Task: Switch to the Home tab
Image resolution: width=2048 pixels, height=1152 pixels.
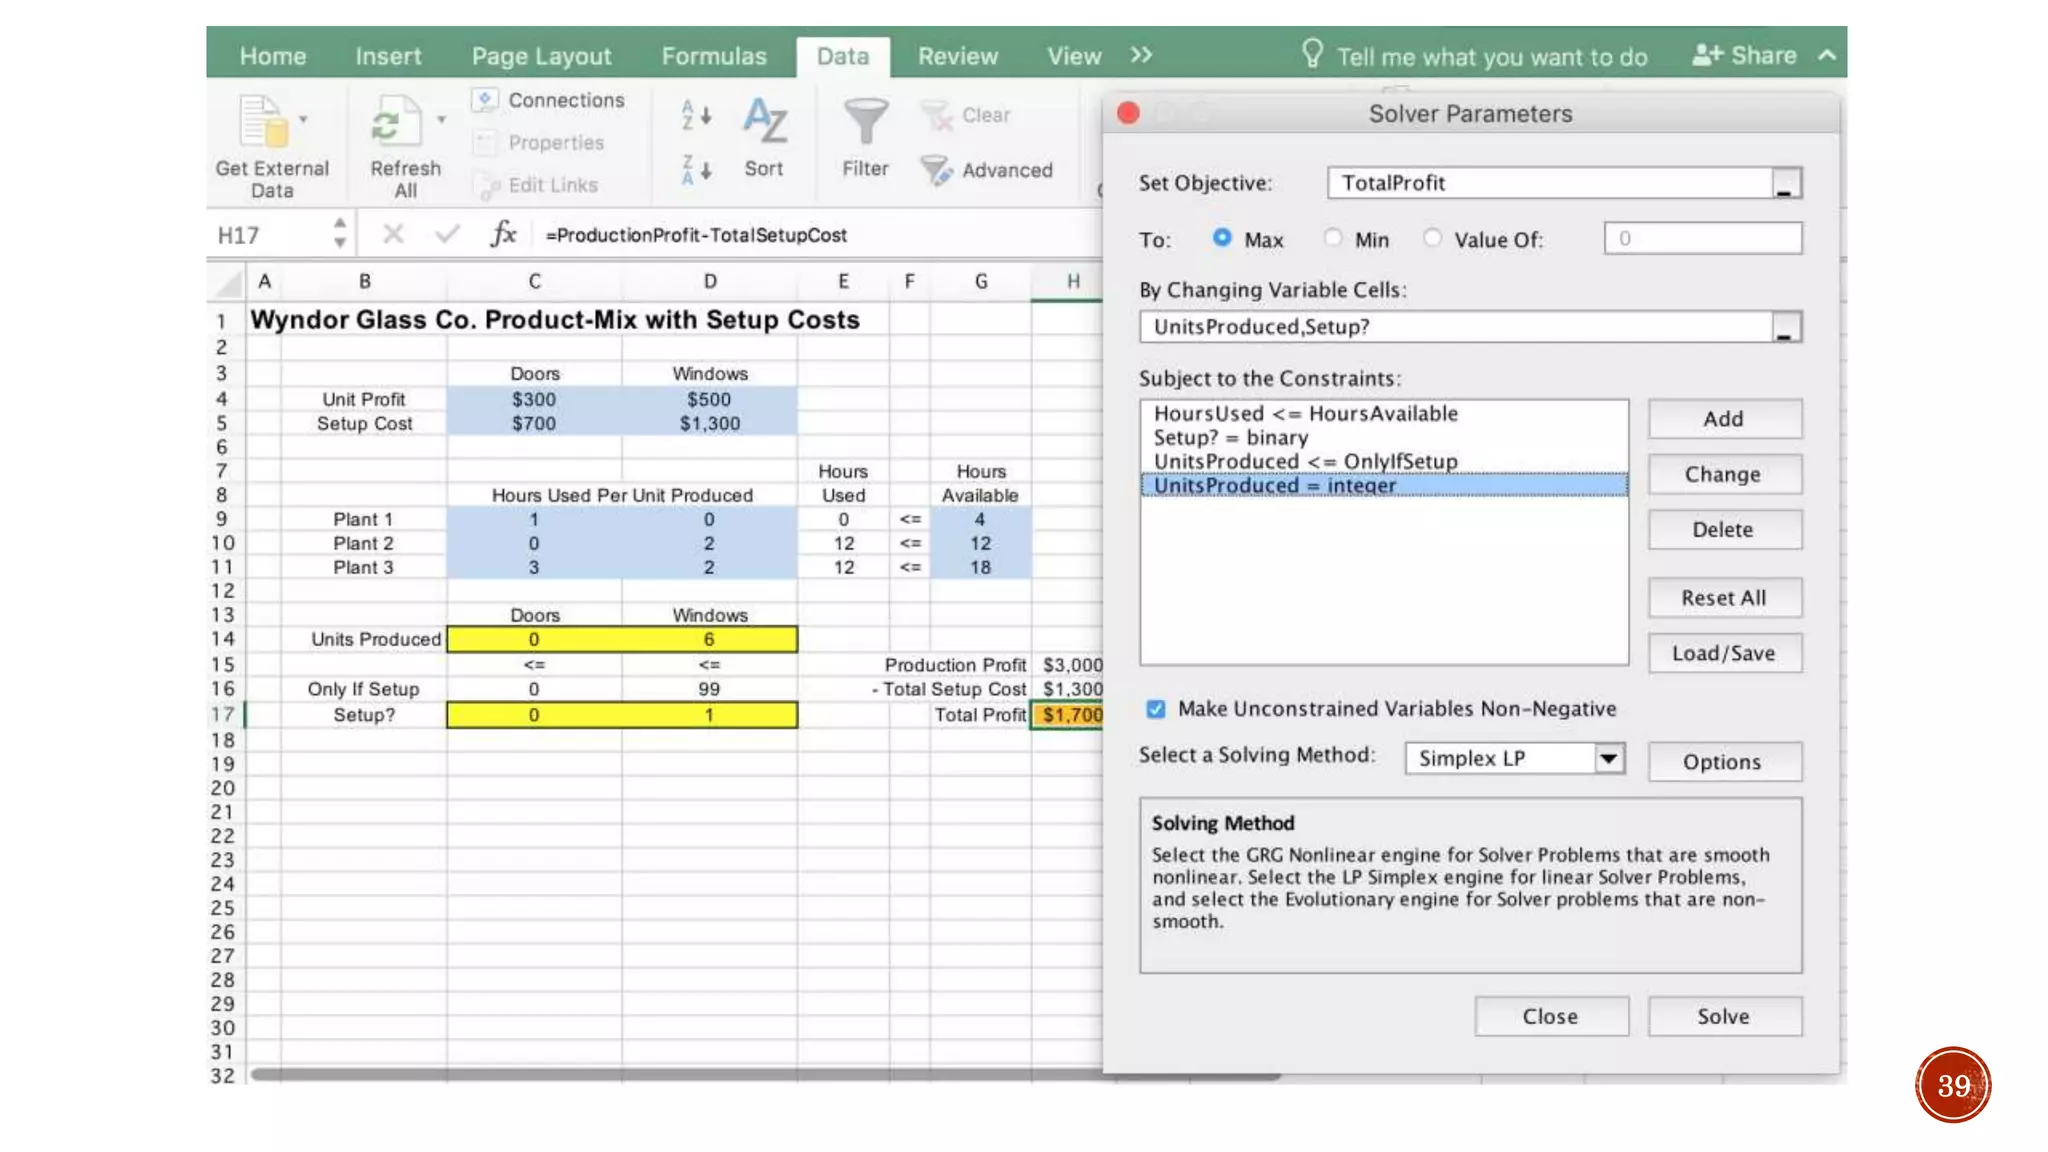Action: (273, 56)
